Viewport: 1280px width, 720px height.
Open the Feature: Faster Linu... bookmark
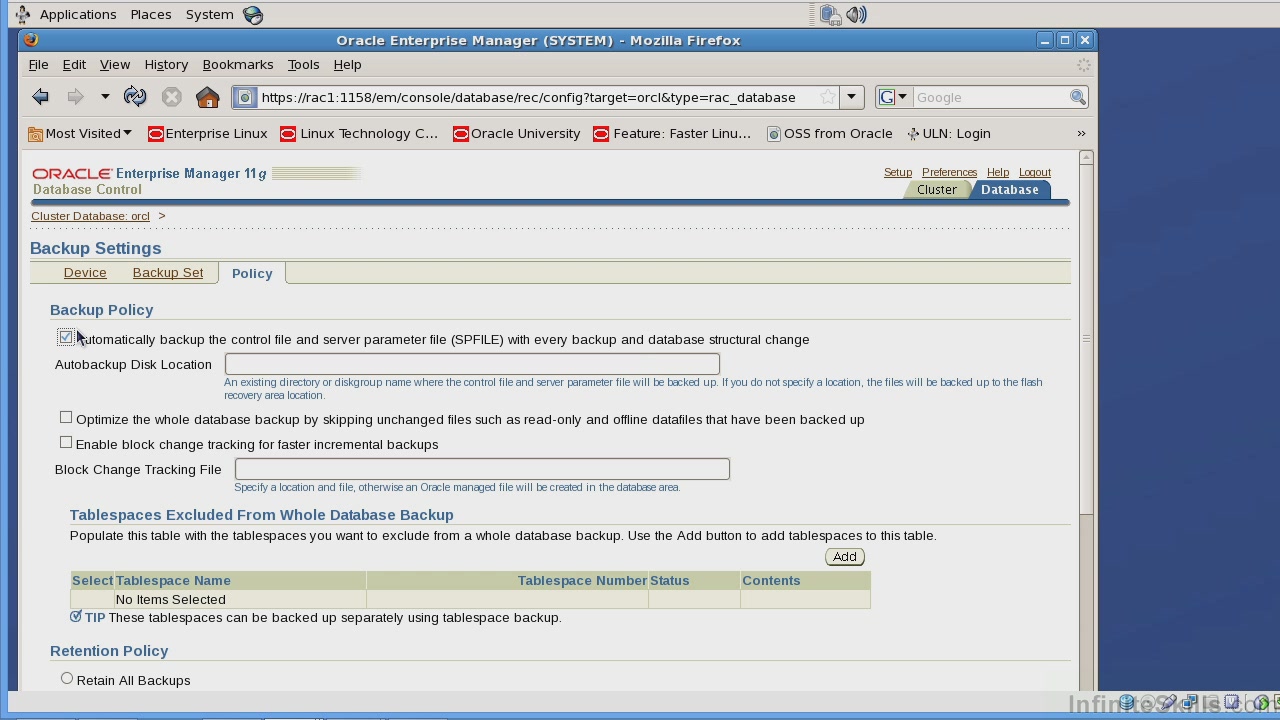click(x=672, y=133)
